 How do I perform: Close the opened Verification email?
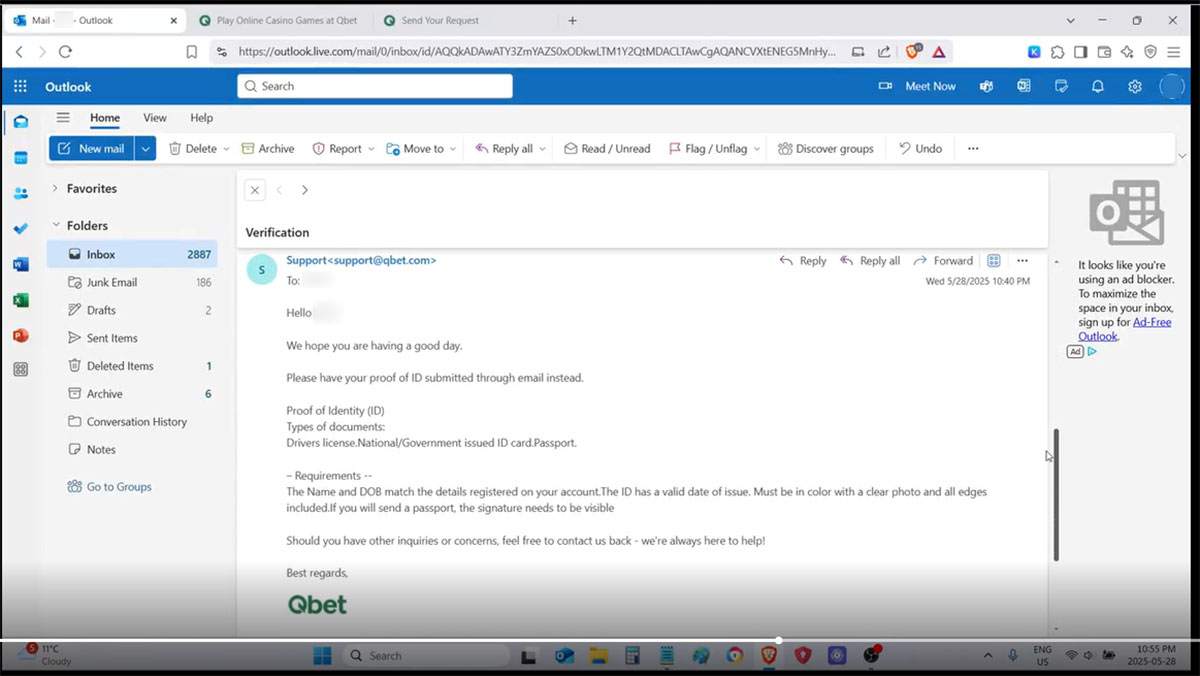255,190
